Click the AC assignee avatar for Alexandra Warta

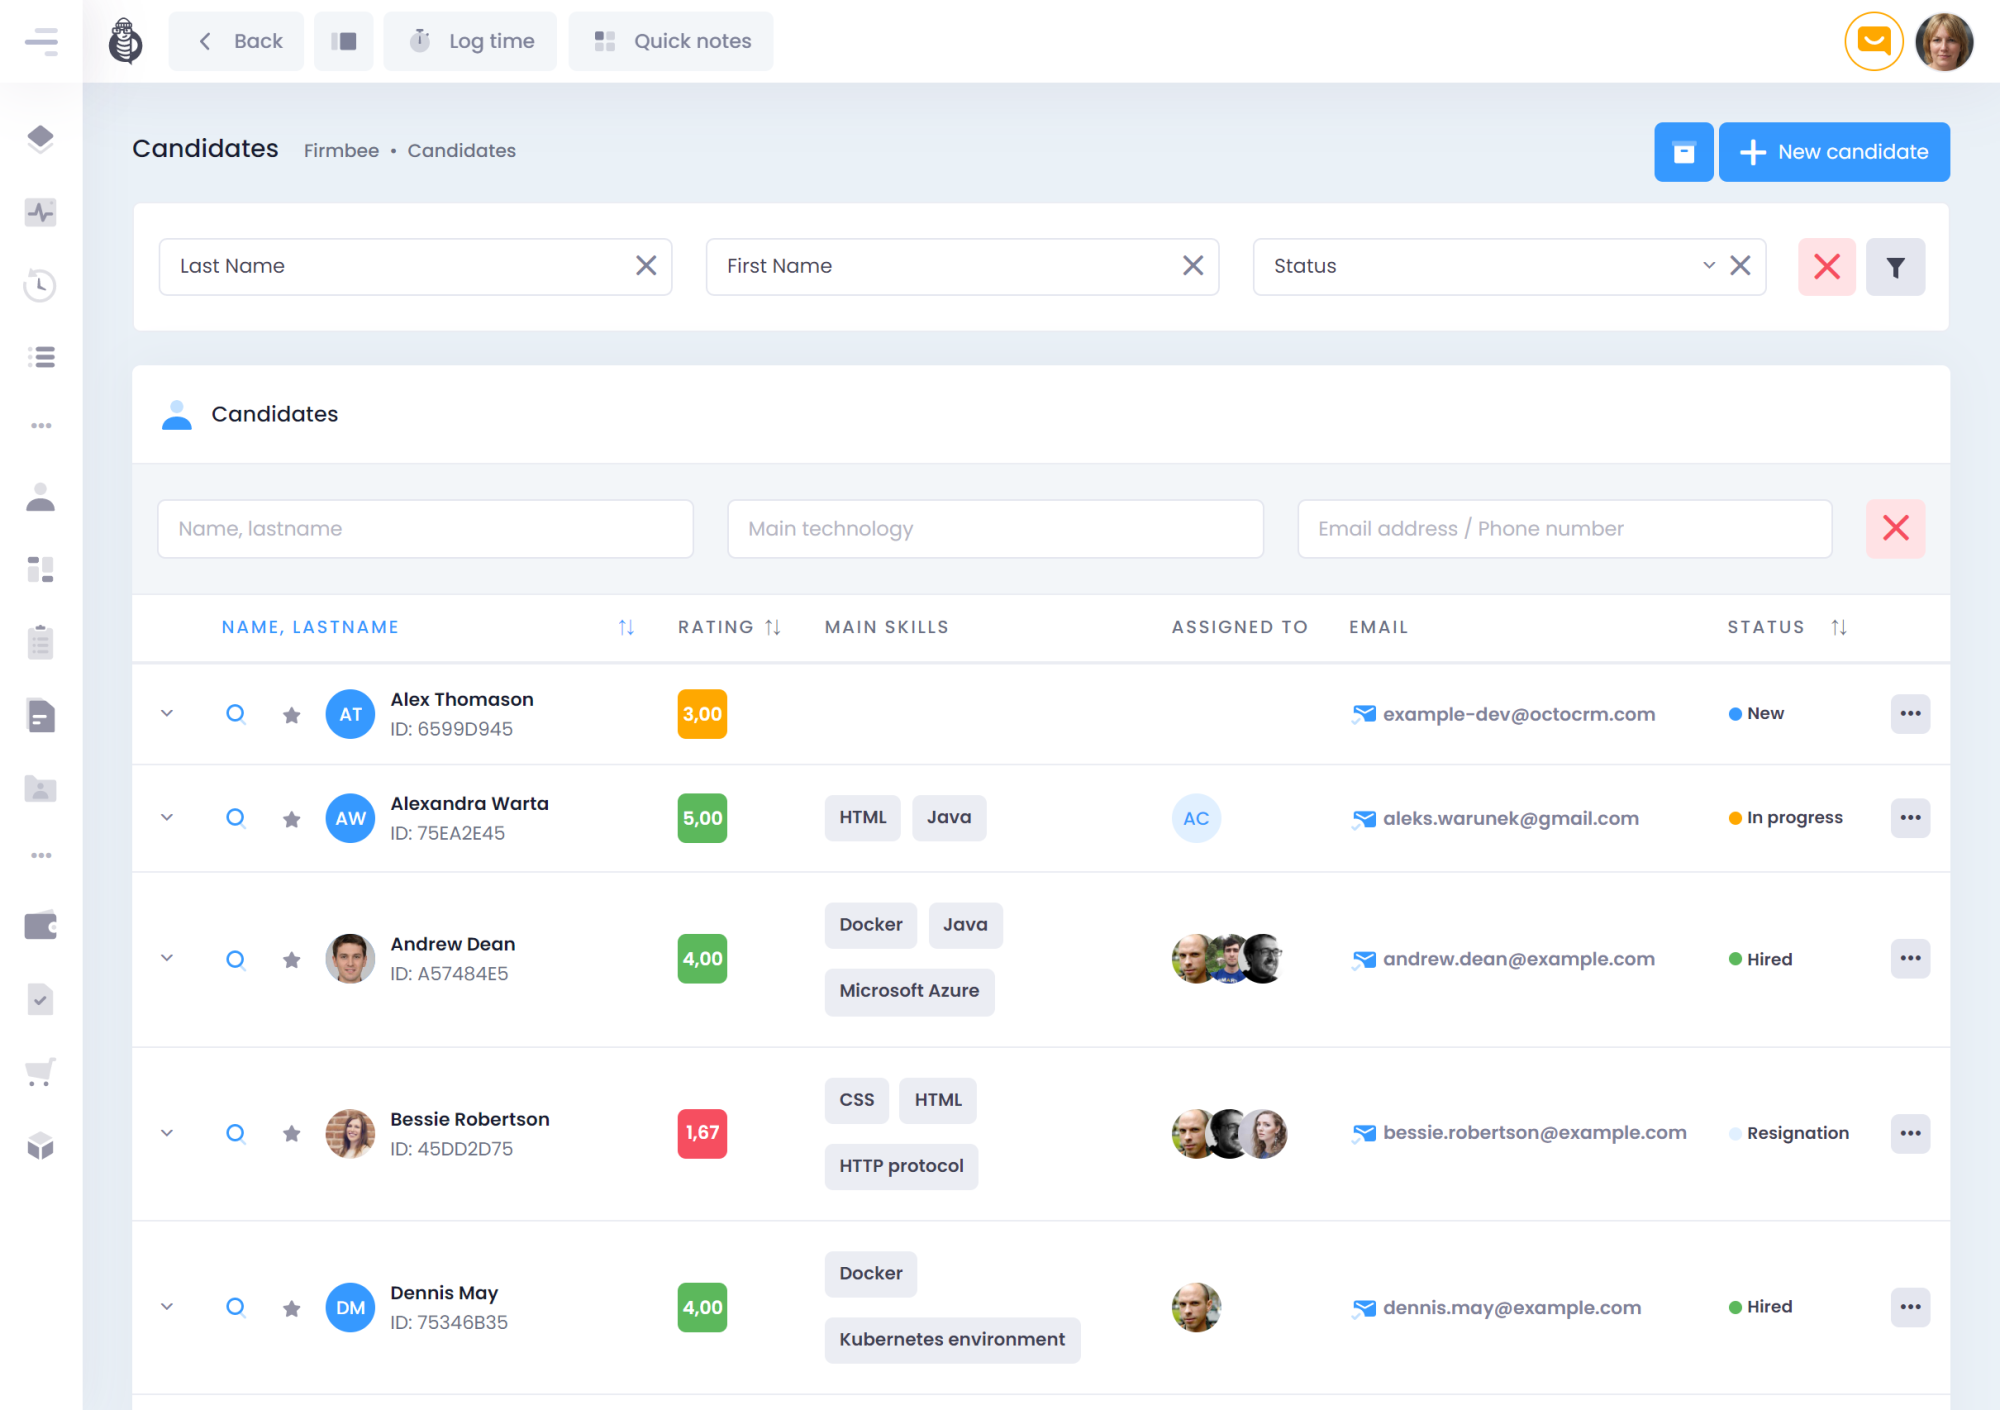(x=1196, y=818)
